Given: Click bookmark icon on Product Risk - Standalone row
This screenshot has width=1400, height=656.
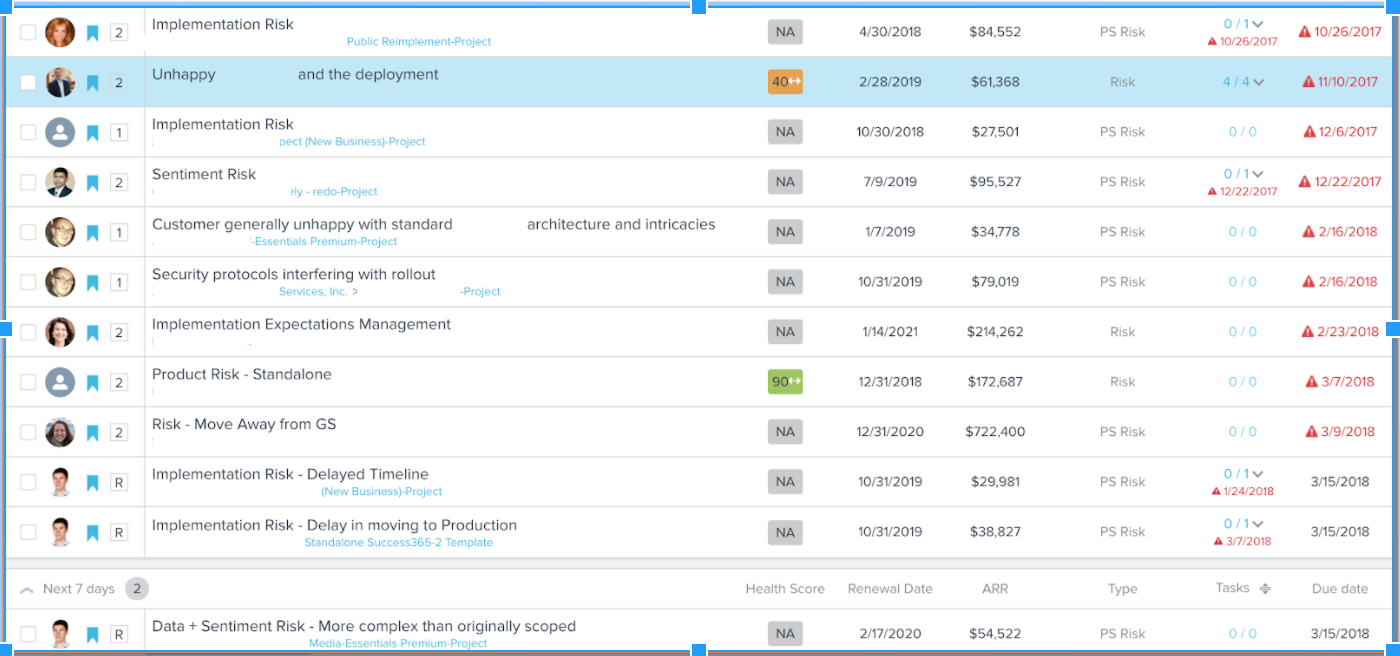Looking at the screenshot, I should tap(93, 382).
